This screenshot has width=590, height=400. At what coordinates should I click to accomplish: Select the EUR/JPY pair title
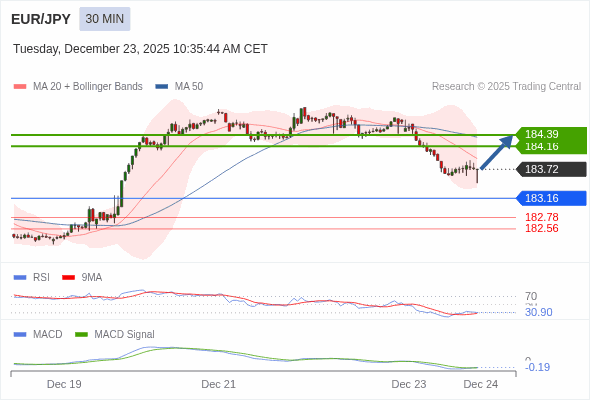point(41,19)
